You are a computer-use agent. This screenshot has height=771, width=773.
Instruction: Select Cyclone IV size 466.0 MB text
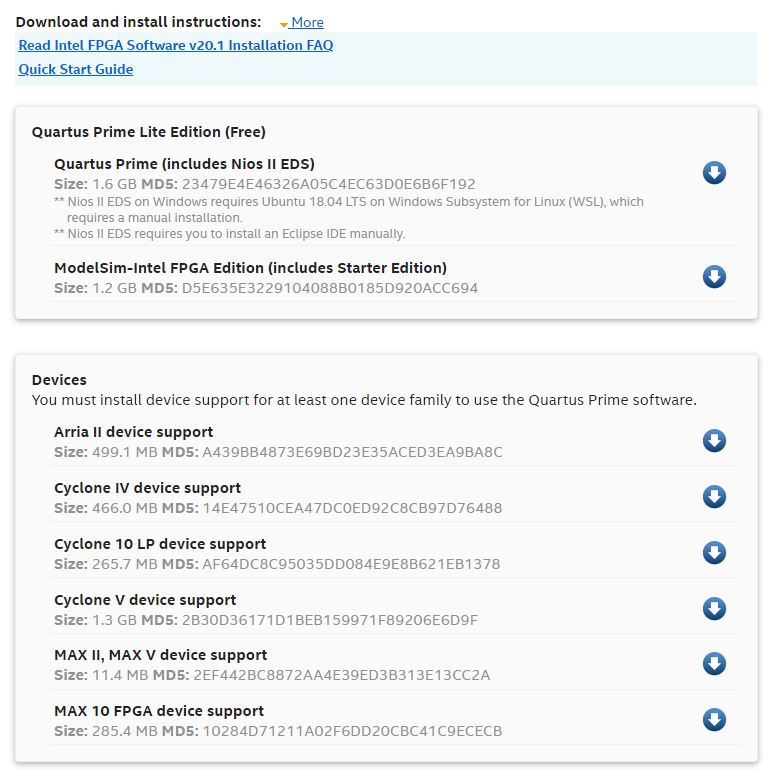[x=125, y=508]
